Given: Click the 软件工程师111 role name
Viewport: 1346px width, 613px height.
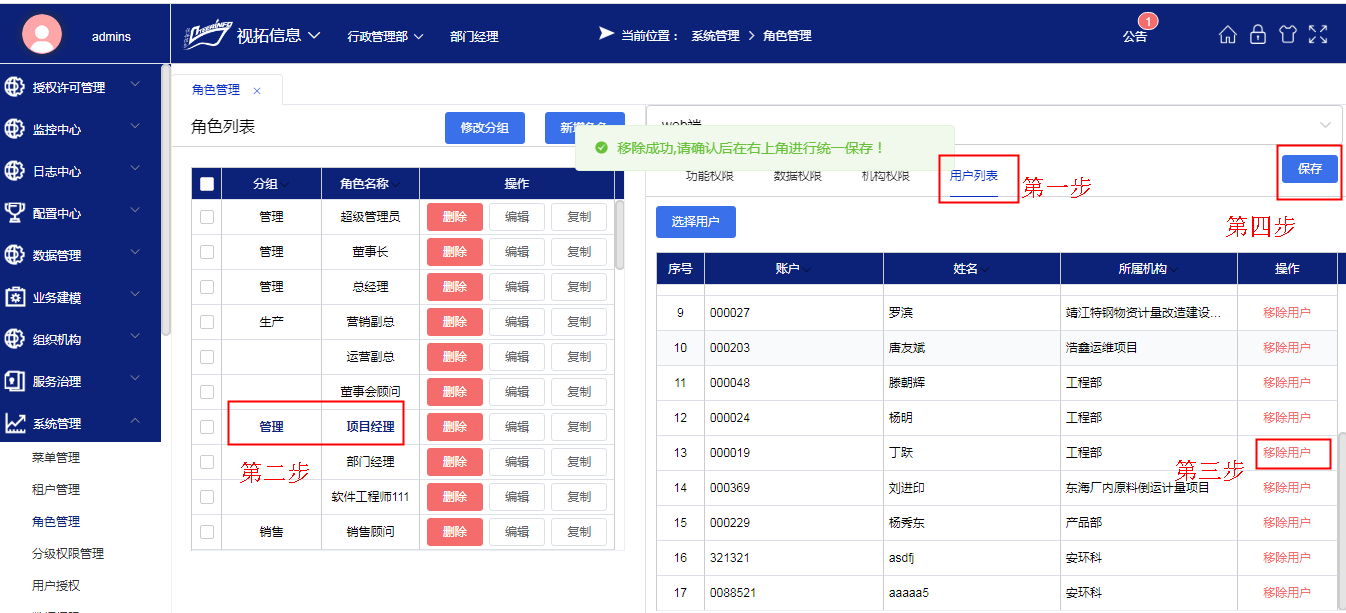Looking at the screenshot, I should point(371,497).
